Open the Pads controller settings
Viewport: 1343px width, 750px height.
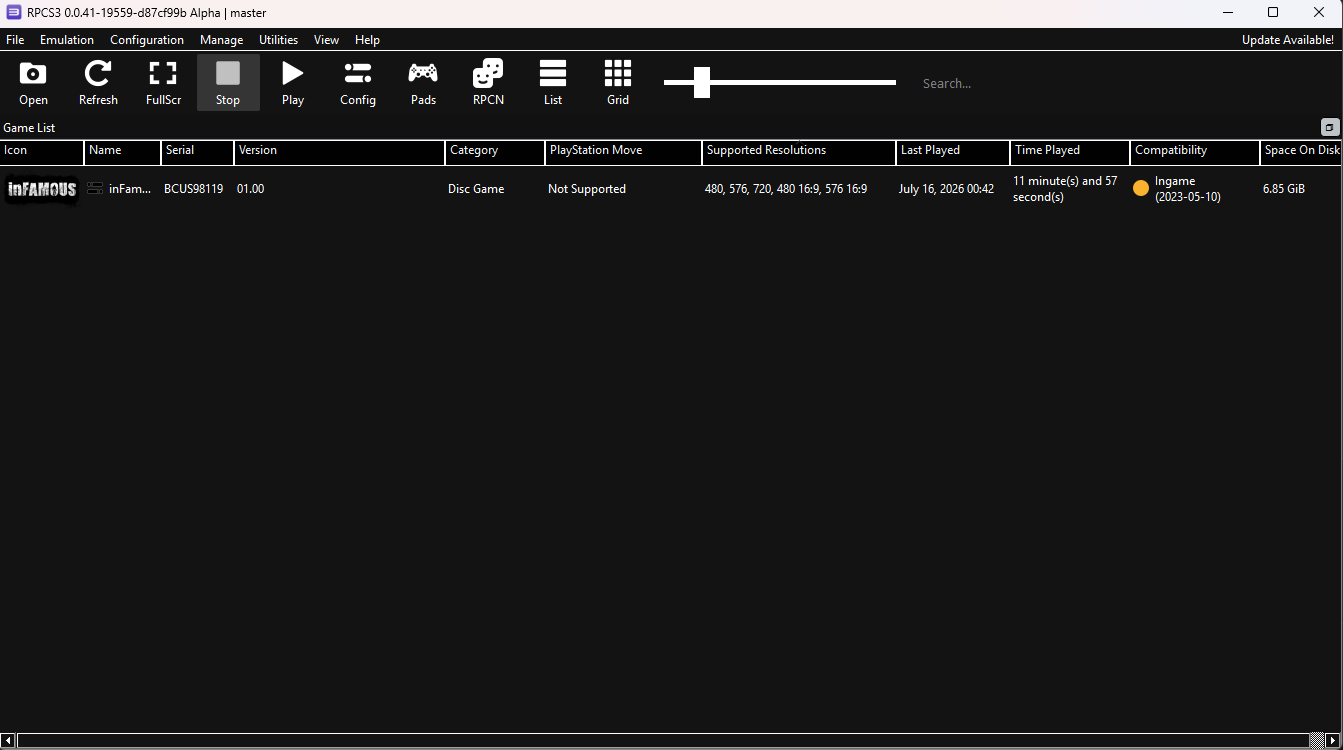click(423, 82)
